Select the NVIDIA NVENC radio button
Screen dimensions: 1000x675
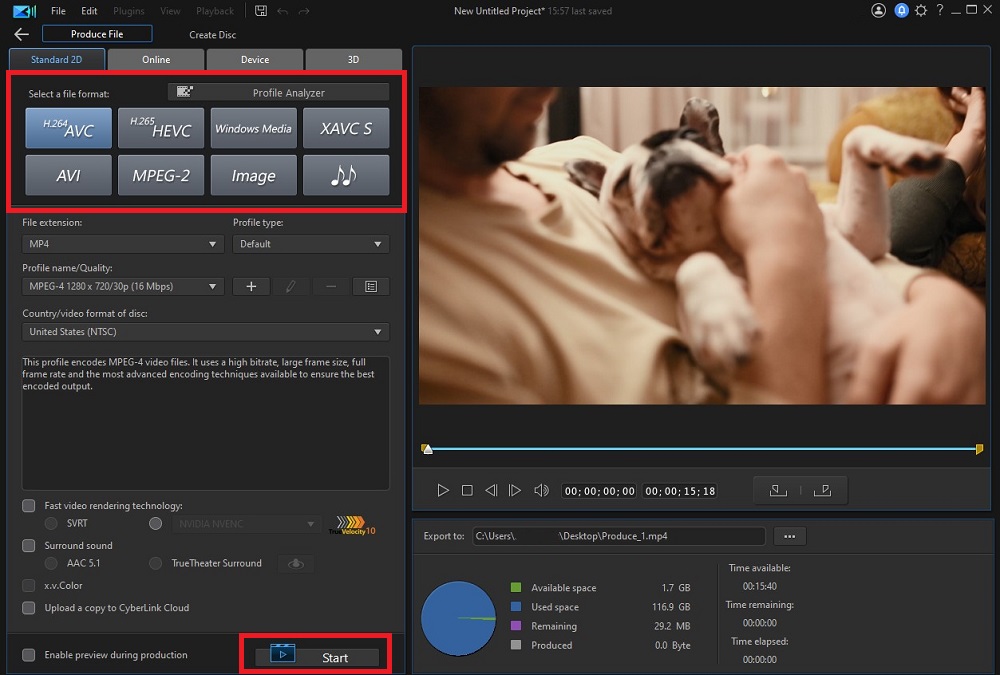(156, 523)
